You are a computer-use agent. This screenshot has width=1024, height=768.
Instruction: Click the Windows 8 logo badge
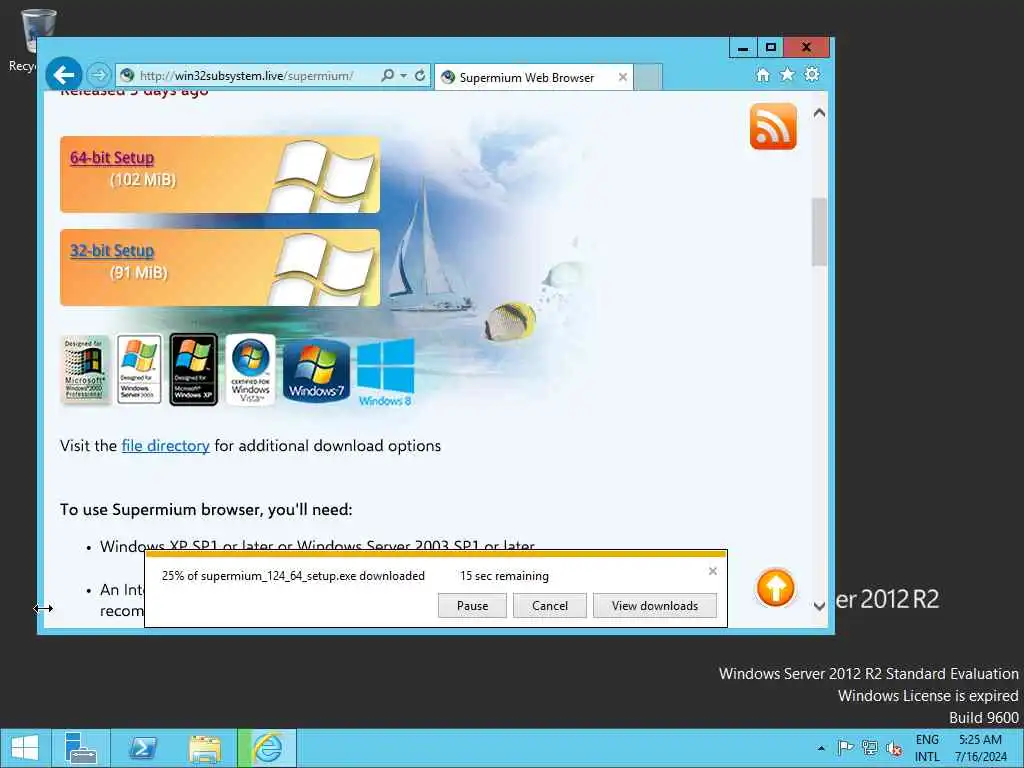(385, 372)
